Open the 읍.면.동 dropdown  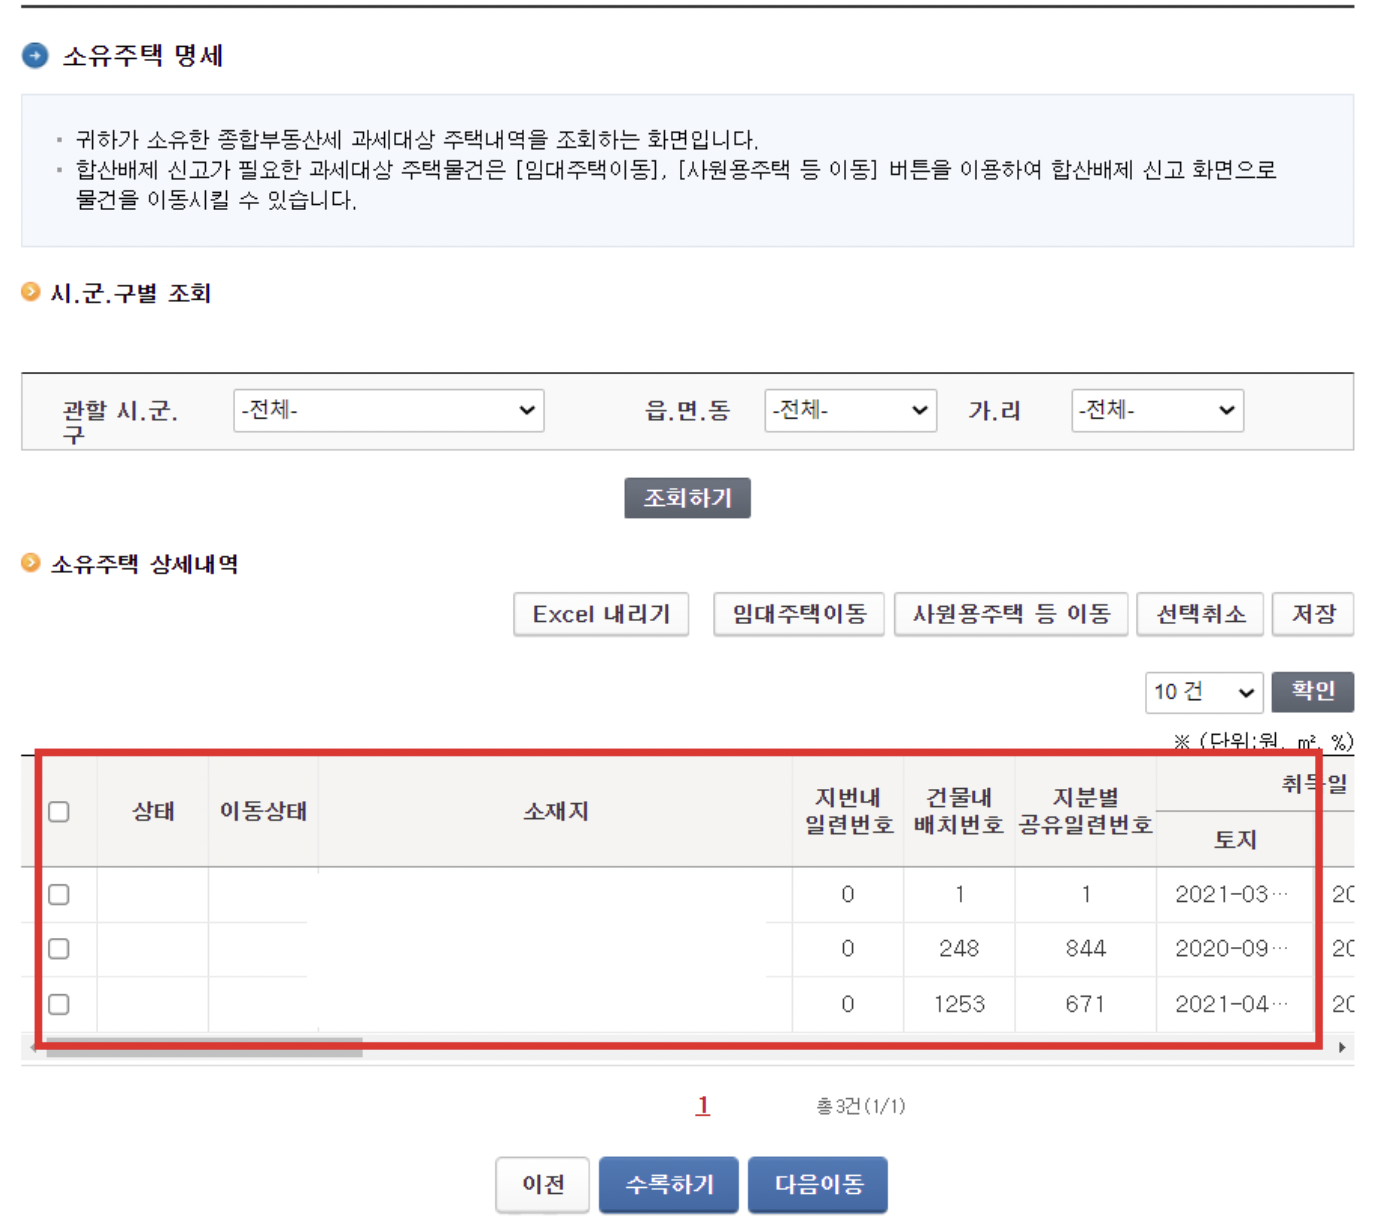coord(851,410)
